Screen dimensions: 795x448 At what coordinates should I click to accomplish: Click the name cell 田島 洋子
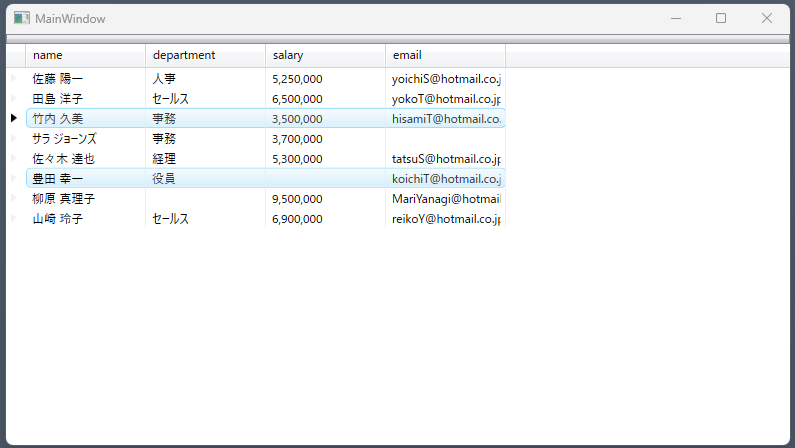coord(86,98)
